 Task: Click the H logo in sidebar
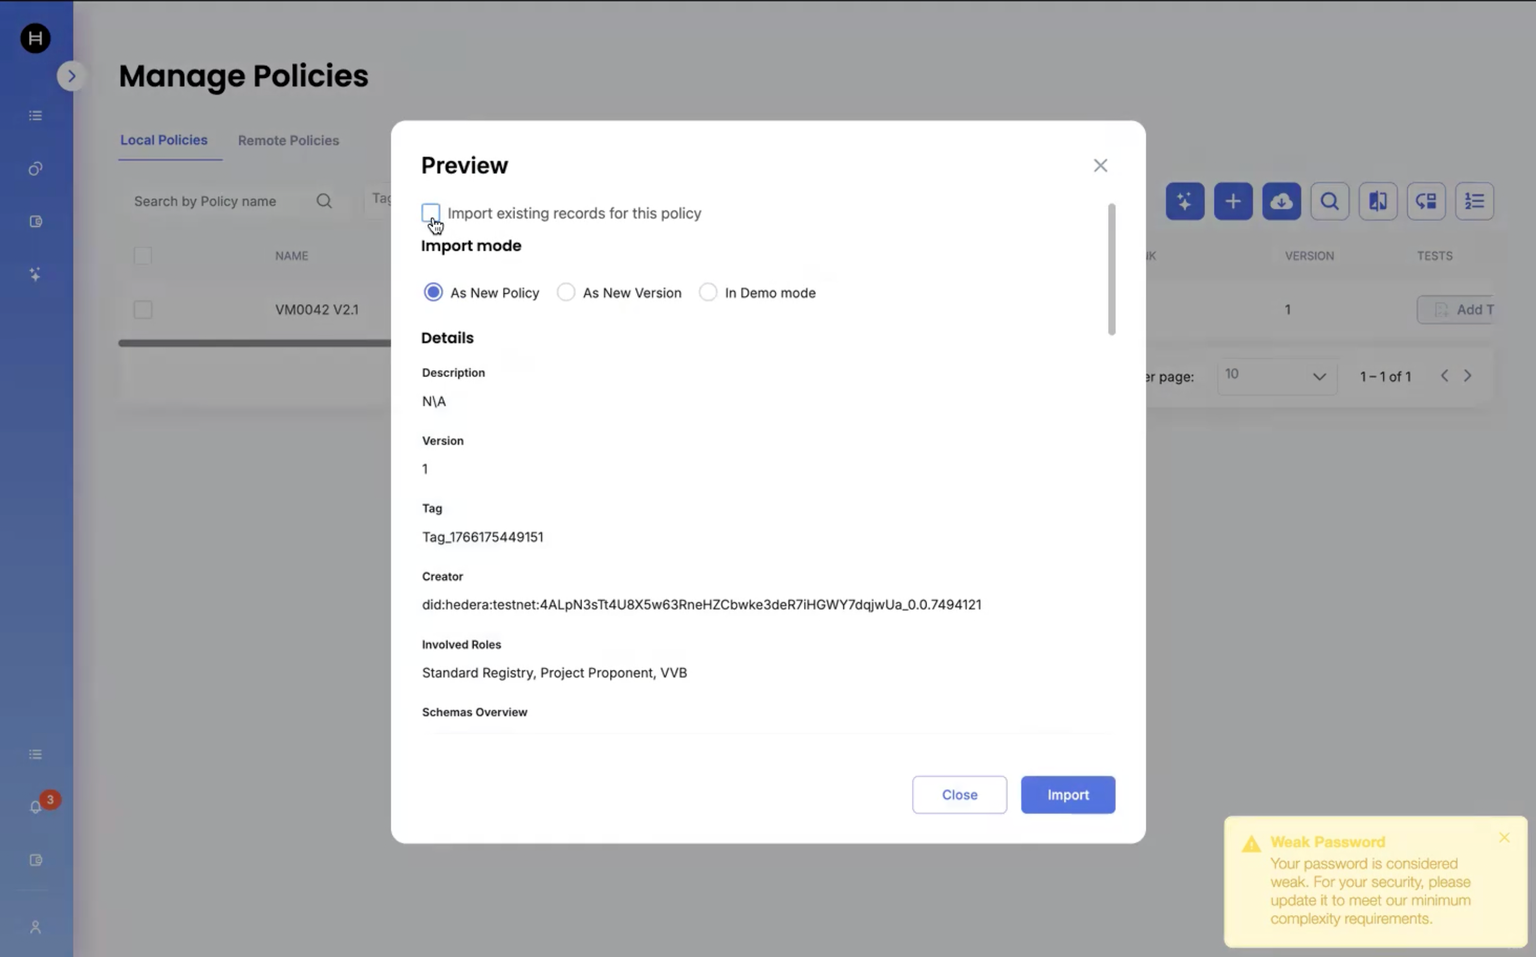tap(36, 39)
